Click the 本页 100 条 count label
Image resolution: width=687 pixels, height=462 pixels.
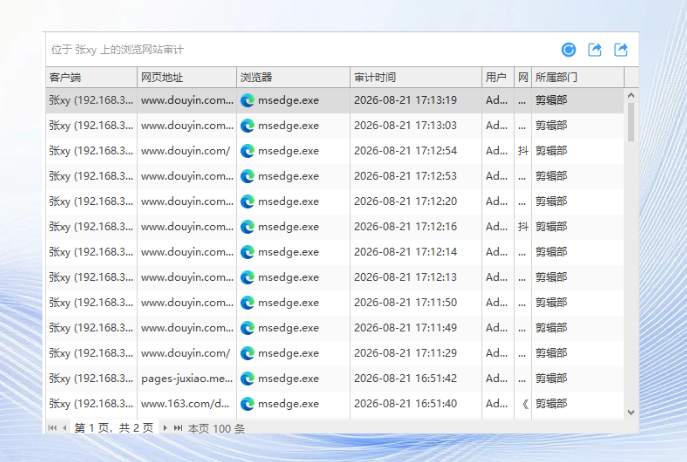tap(216, 428)
